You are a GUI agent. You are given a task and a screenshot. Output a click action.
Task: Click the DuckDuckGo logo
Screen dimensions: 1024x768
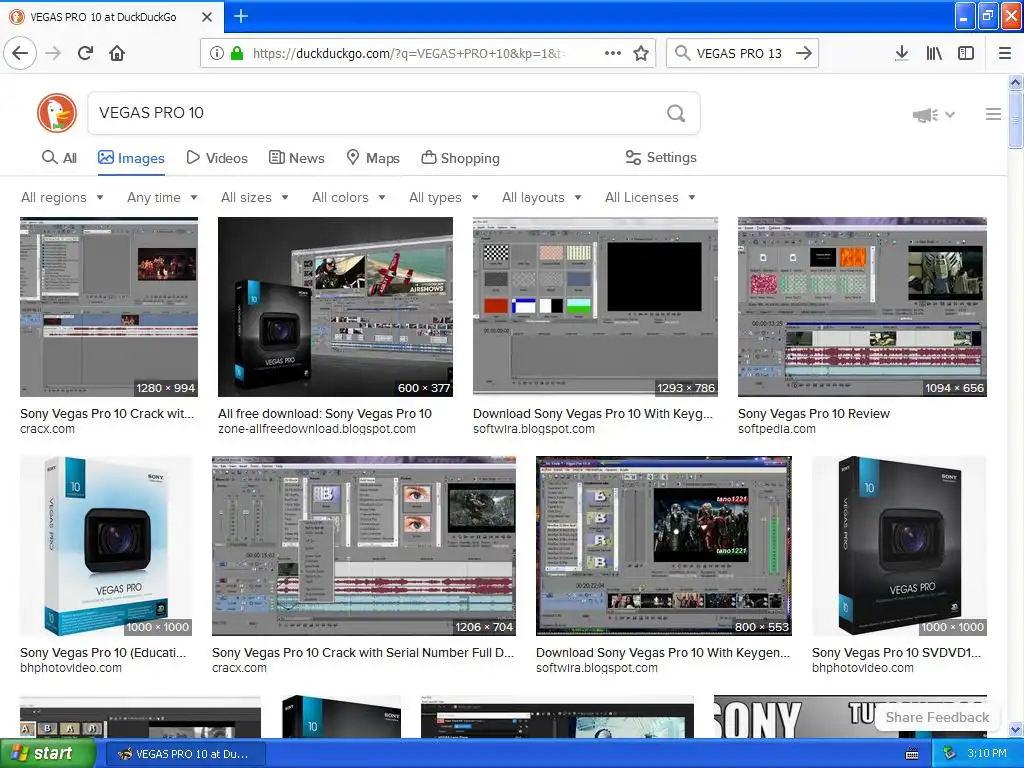(x=57, y=112)
